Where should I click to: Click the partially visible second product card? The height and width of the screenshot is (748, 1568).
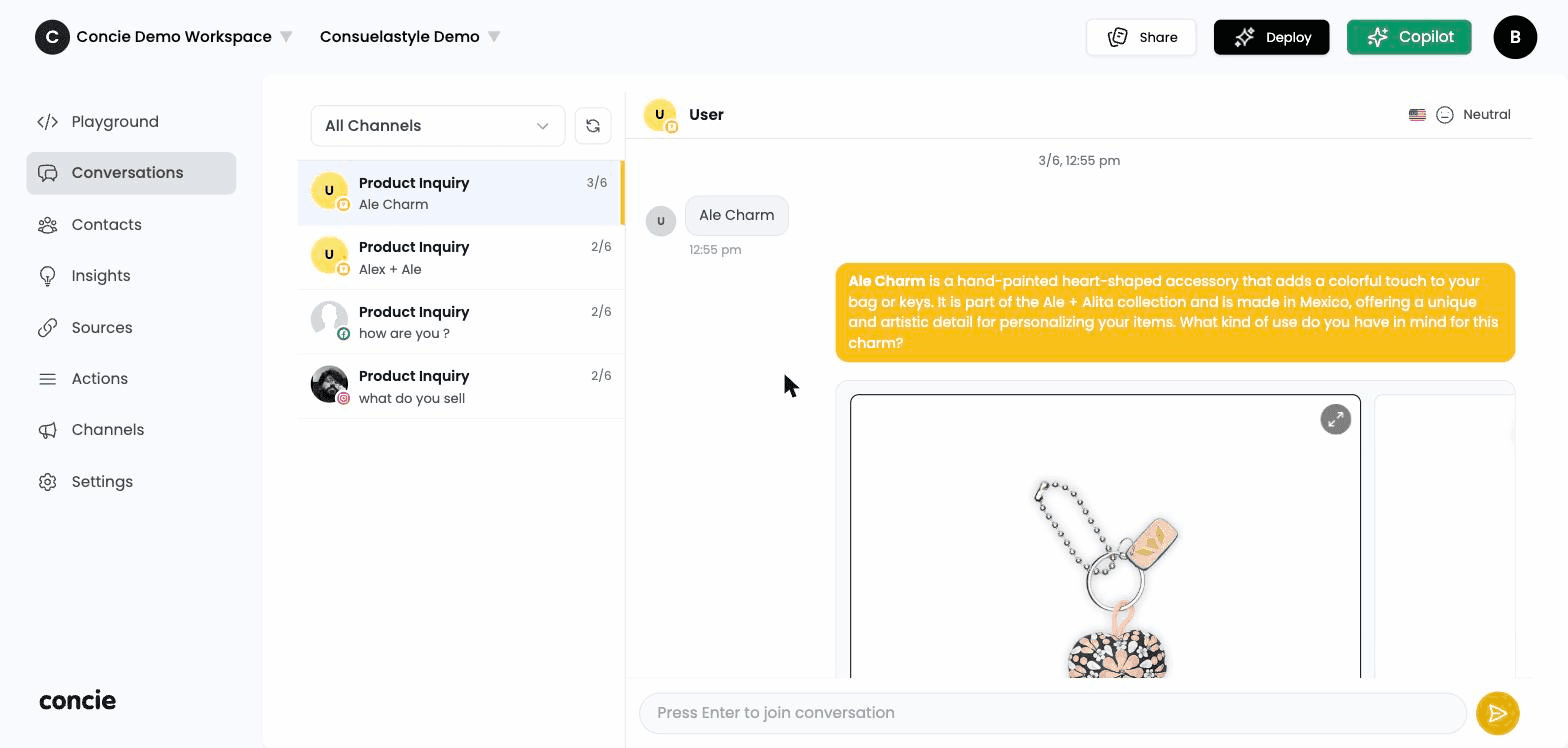1444,536
